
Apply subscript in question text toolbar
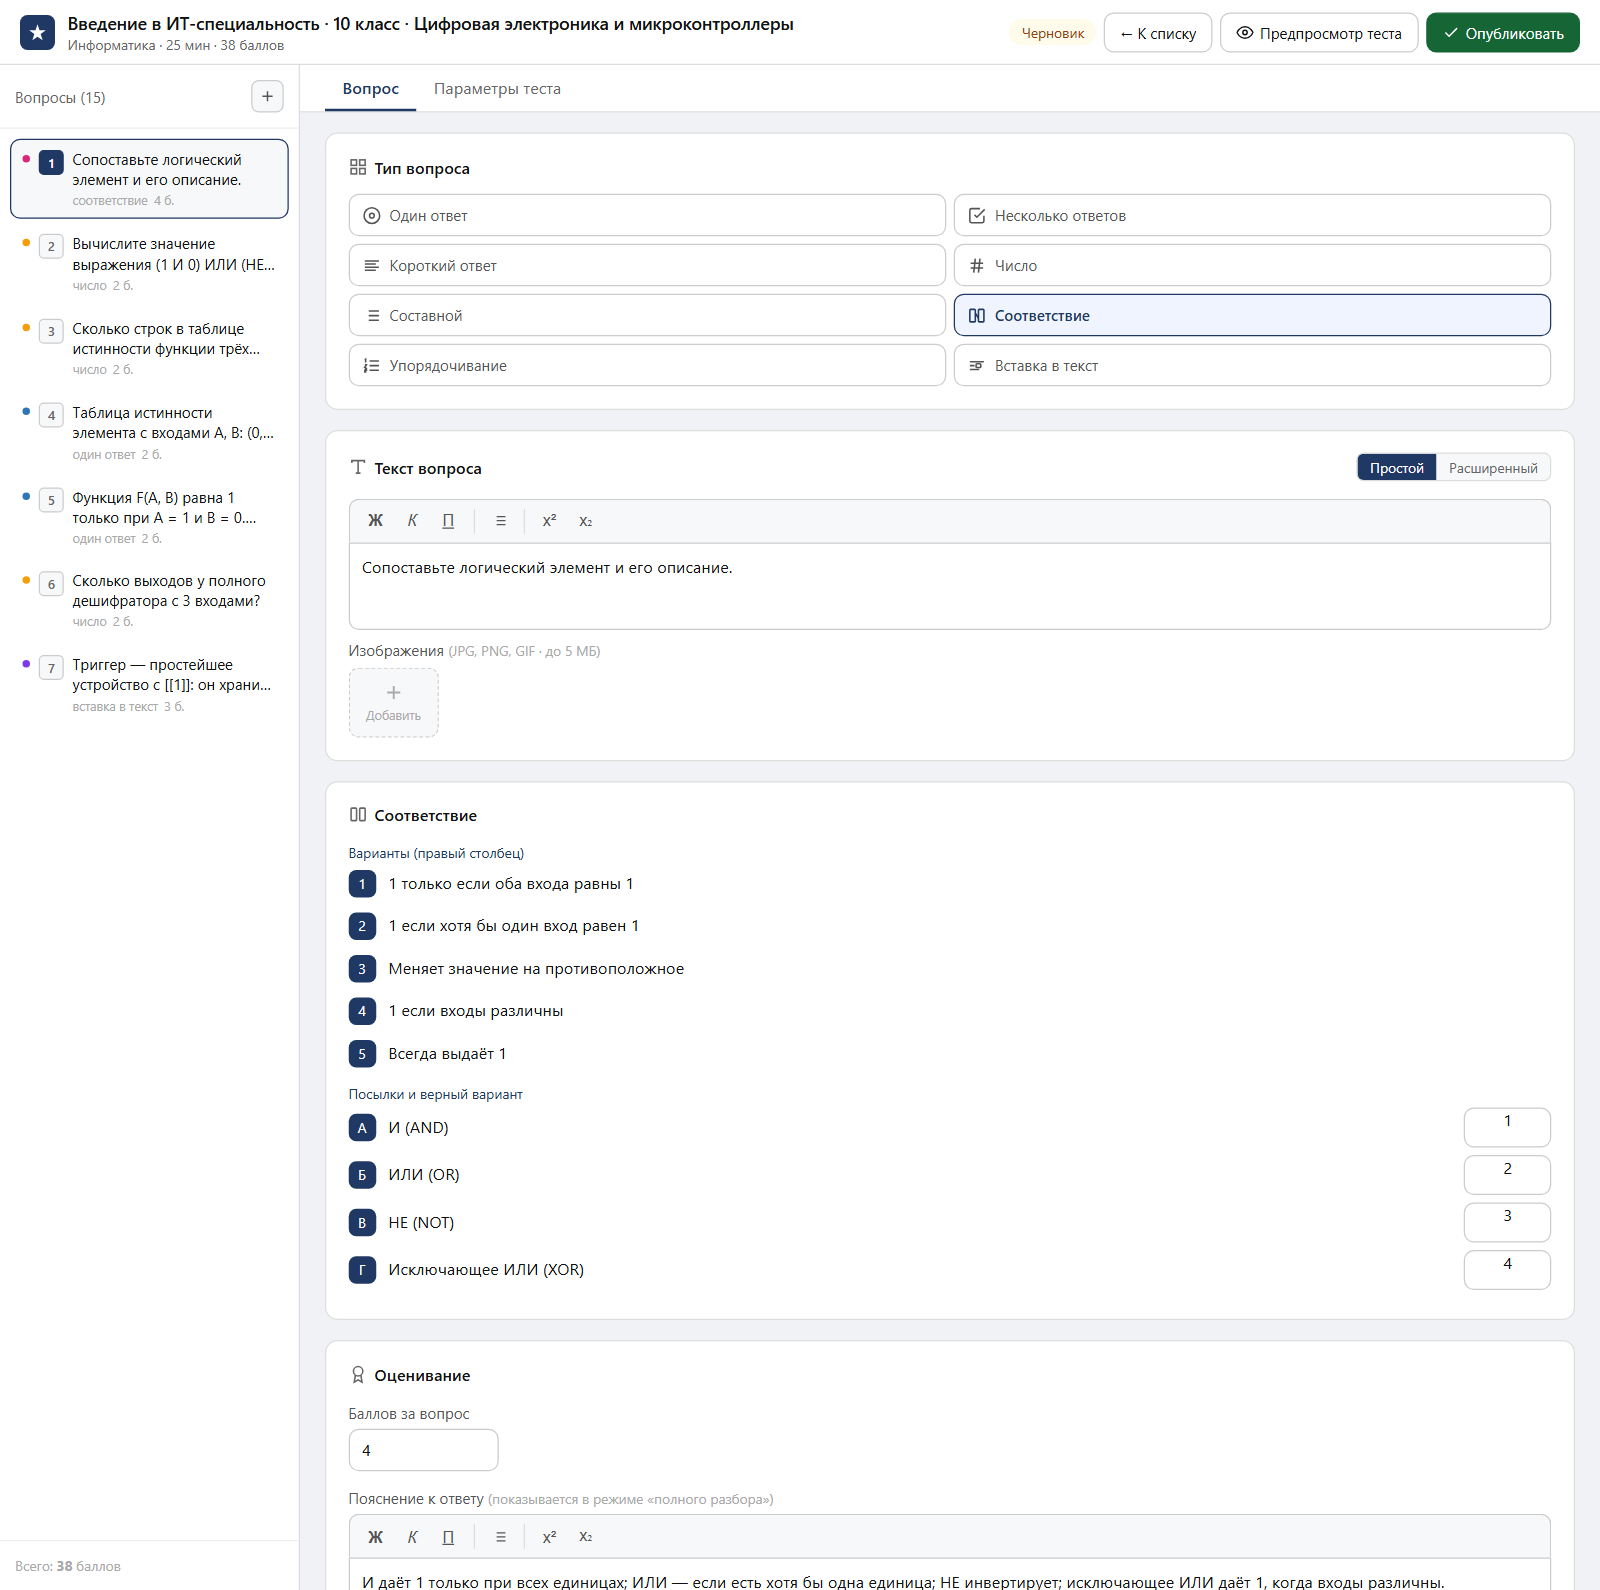tap(586, 521)
